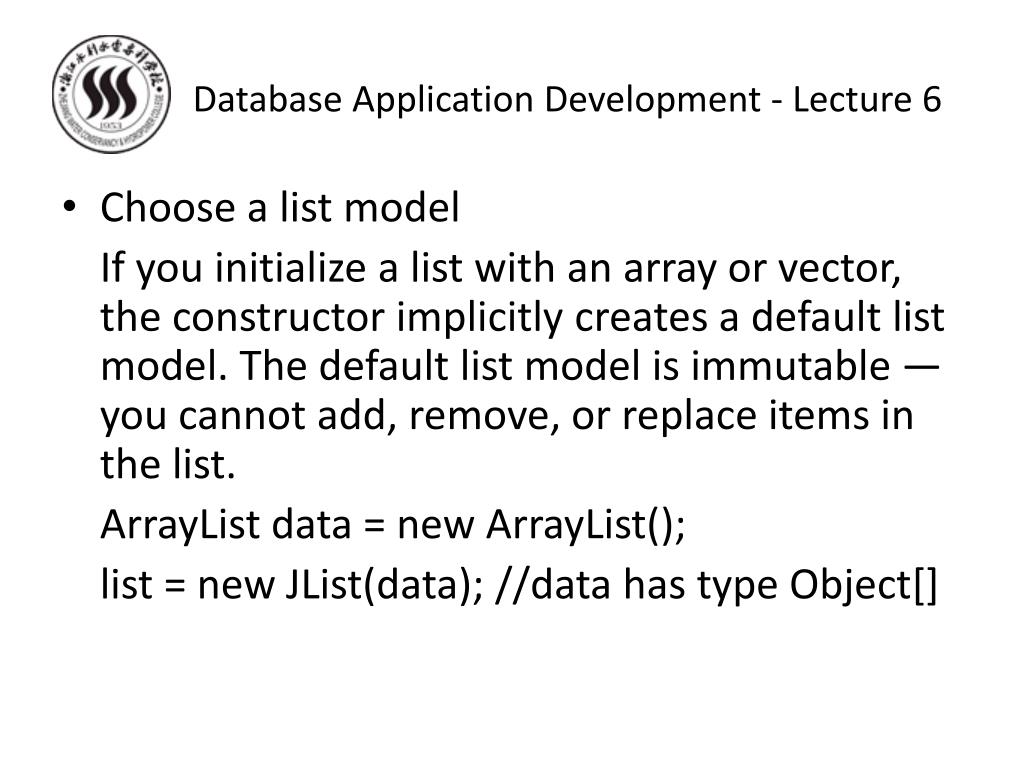Click the em dash after immutable
The image size is (1024, 768).
[921, 367]
